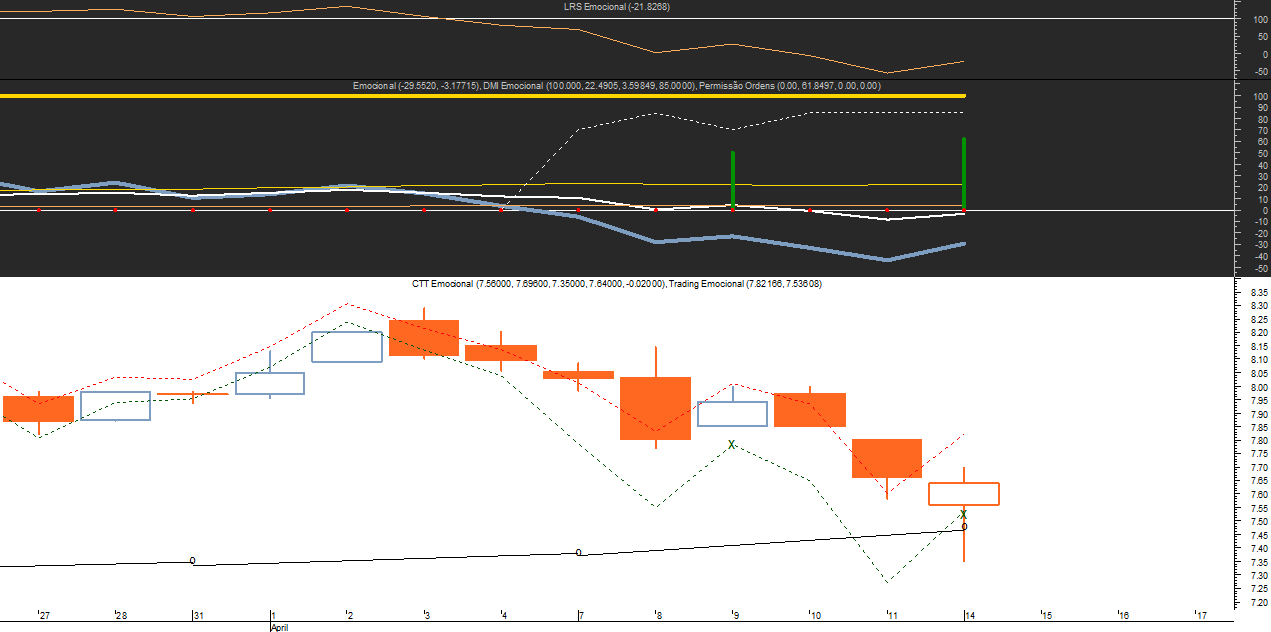Click the hollow orange candle on April 14
The width and height of the screenshot is (1271, 632).
tap(963, 494)
